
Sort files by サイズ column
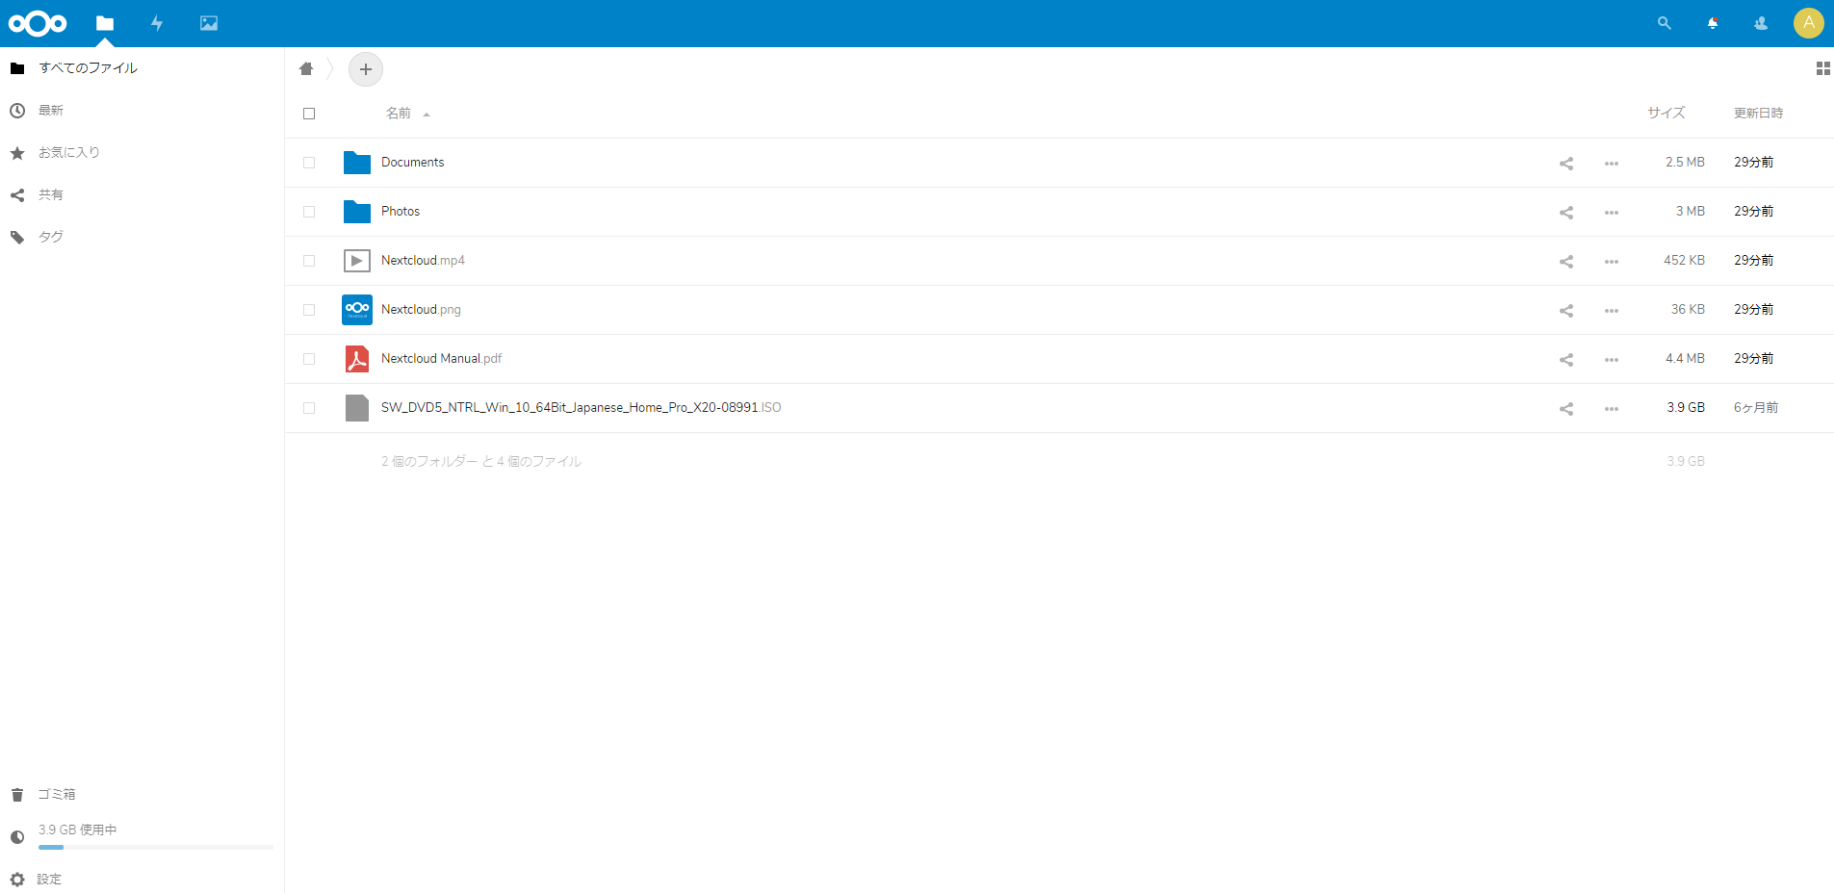1666,113
